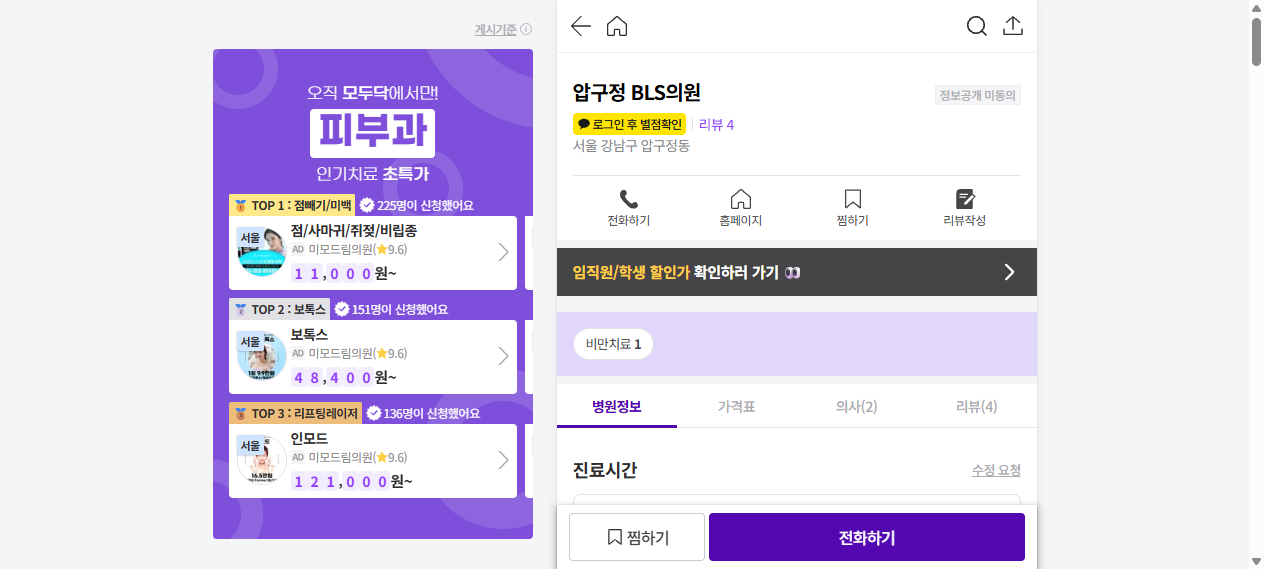Toggle the bottom 찜하기 bookmark button
Viewport: 1264px width, 569px height.
tap(637, 537)
